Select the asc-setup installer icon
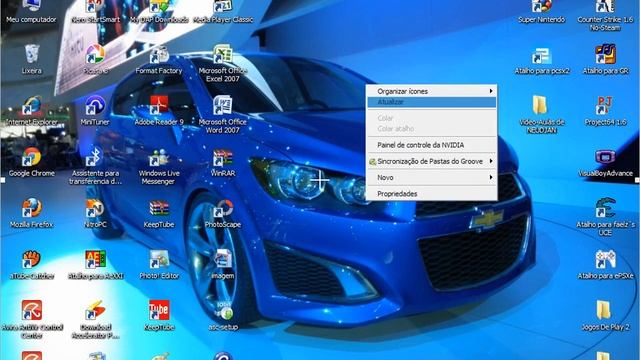The width and height of the screenshot is (640, 360). click(x=223, y=311)
